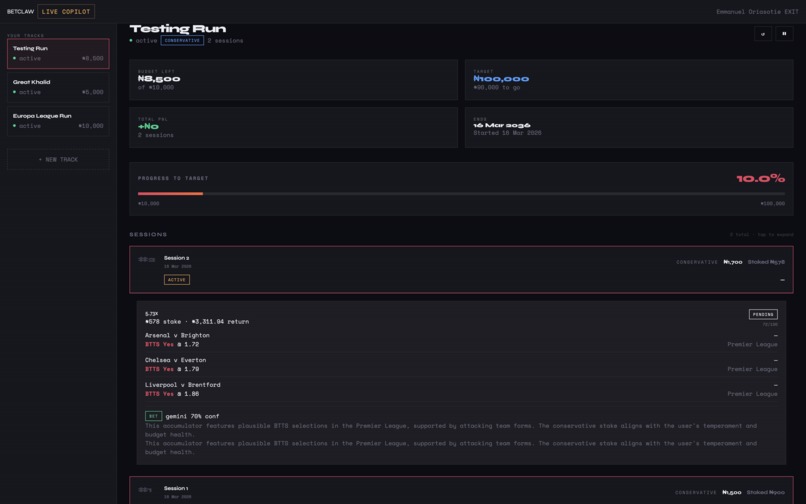Select the Chelsea v Everton selection
Viewport: 806px width, 504px height.
[x=461, y=364]
